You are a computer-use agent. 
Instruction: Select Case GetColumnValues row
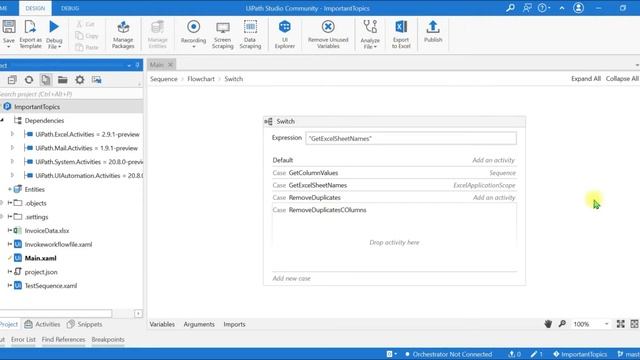pos(394,173)
